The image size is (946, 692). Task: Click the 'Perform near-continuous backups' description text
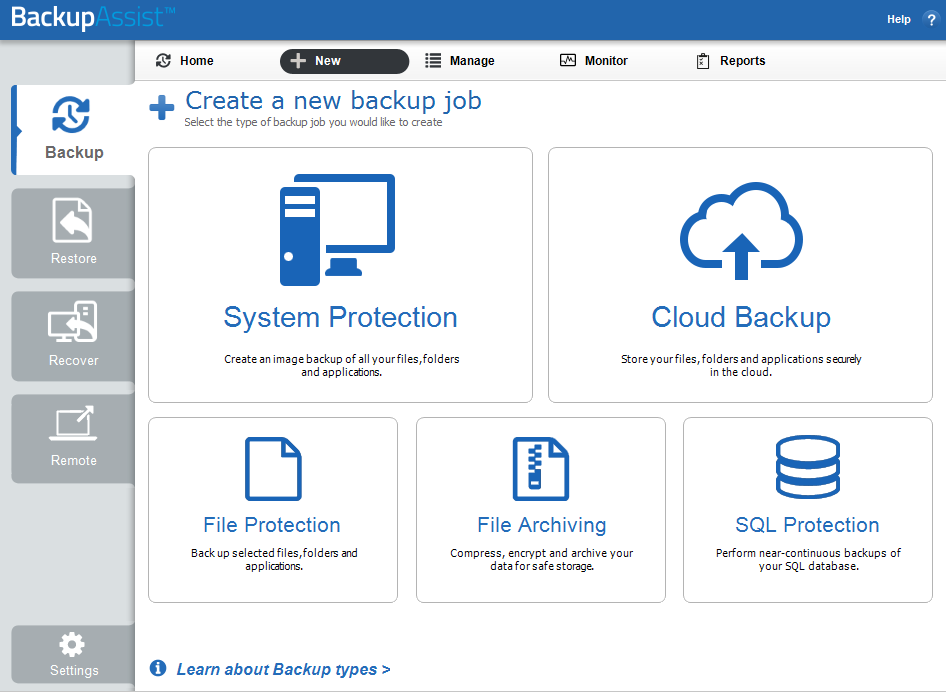808,559
